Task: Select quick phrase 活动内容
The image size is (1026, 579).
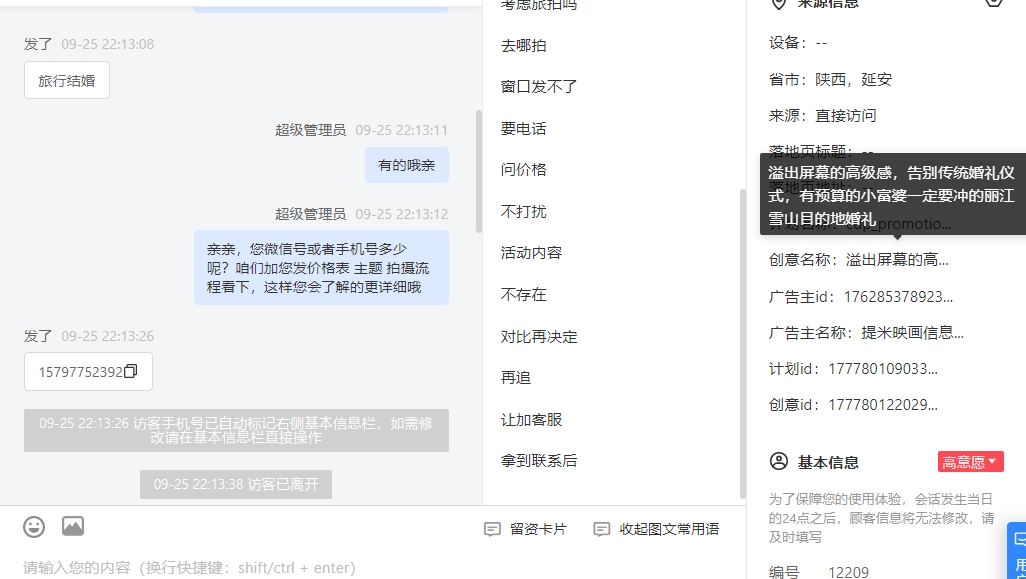Action: point(531,253)
